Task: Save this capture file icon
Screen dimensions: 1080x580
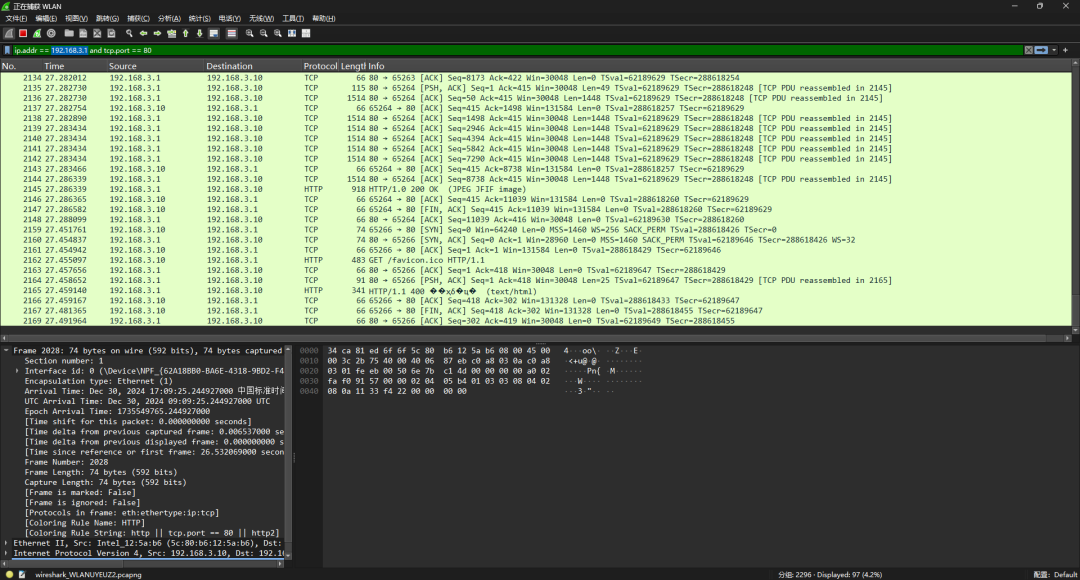Action: point(83,33)
